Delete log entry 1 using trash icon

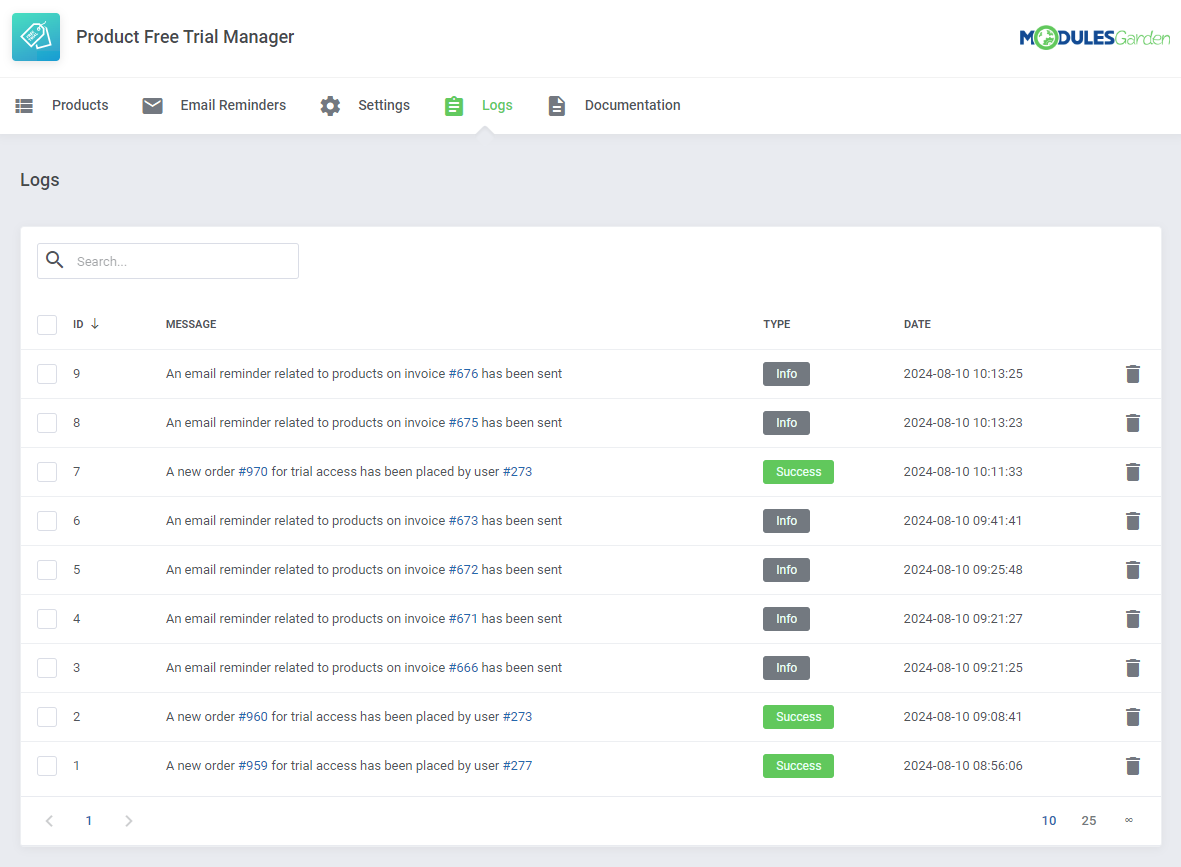1132,765
